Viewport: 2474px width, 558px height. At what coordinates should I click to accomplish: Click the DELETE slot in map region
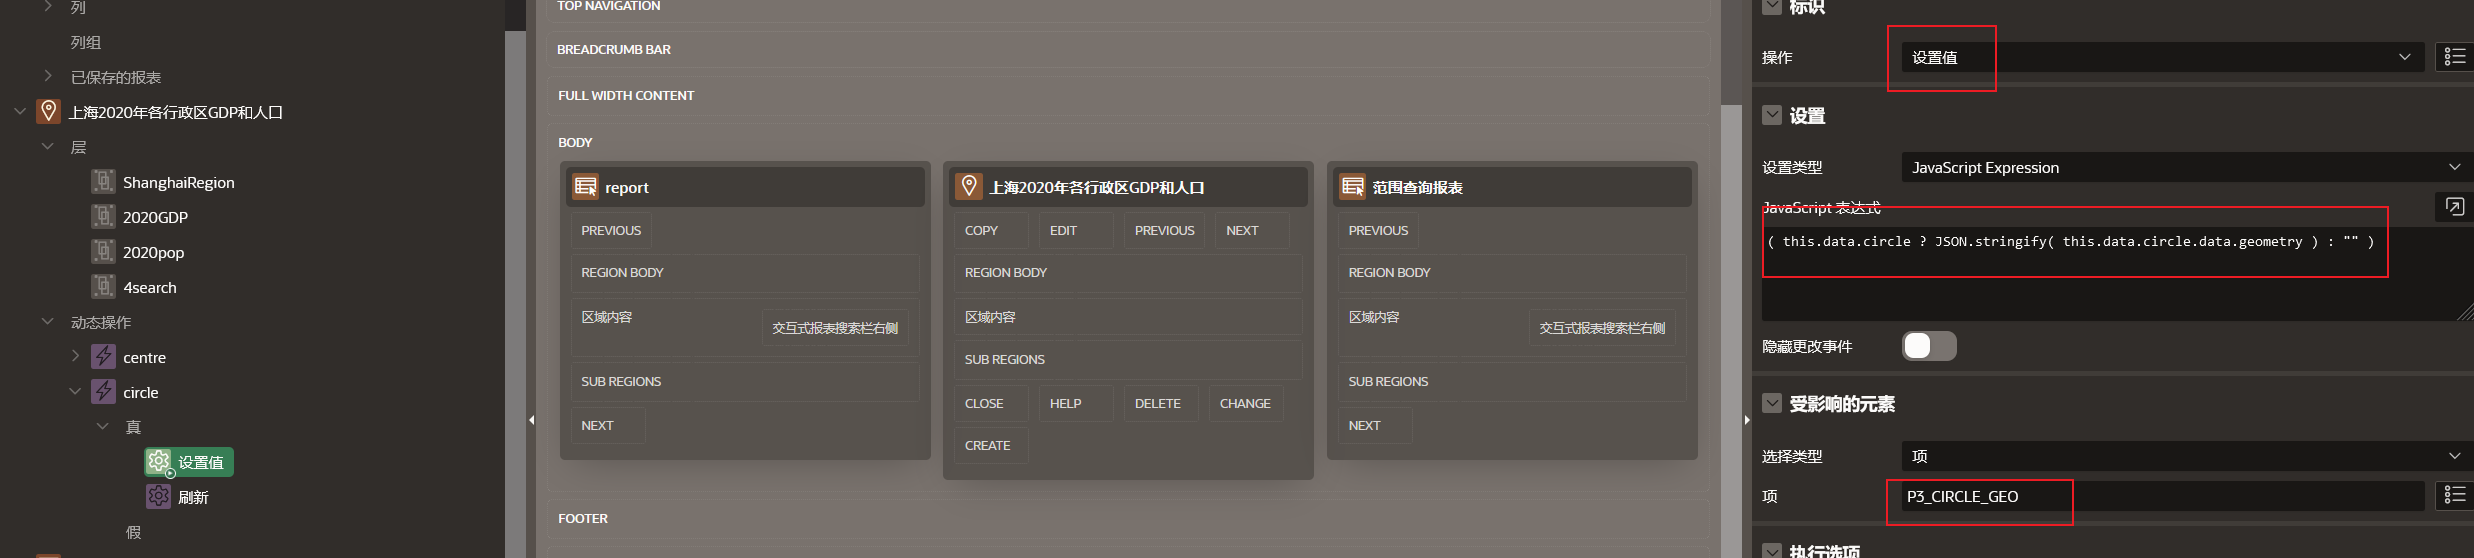(x=1161, y=403)
